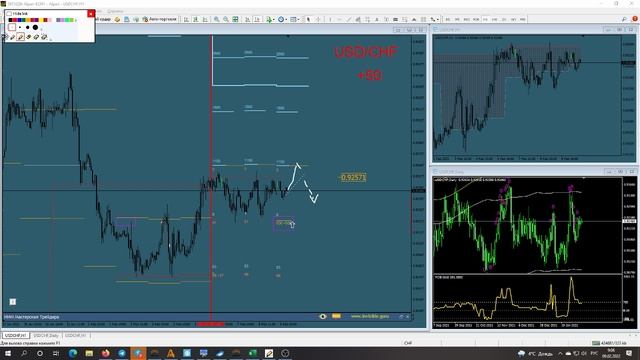Screen dimensions: 640x360
Task: Switch timeframe to M5
Action: click(457, 19)
